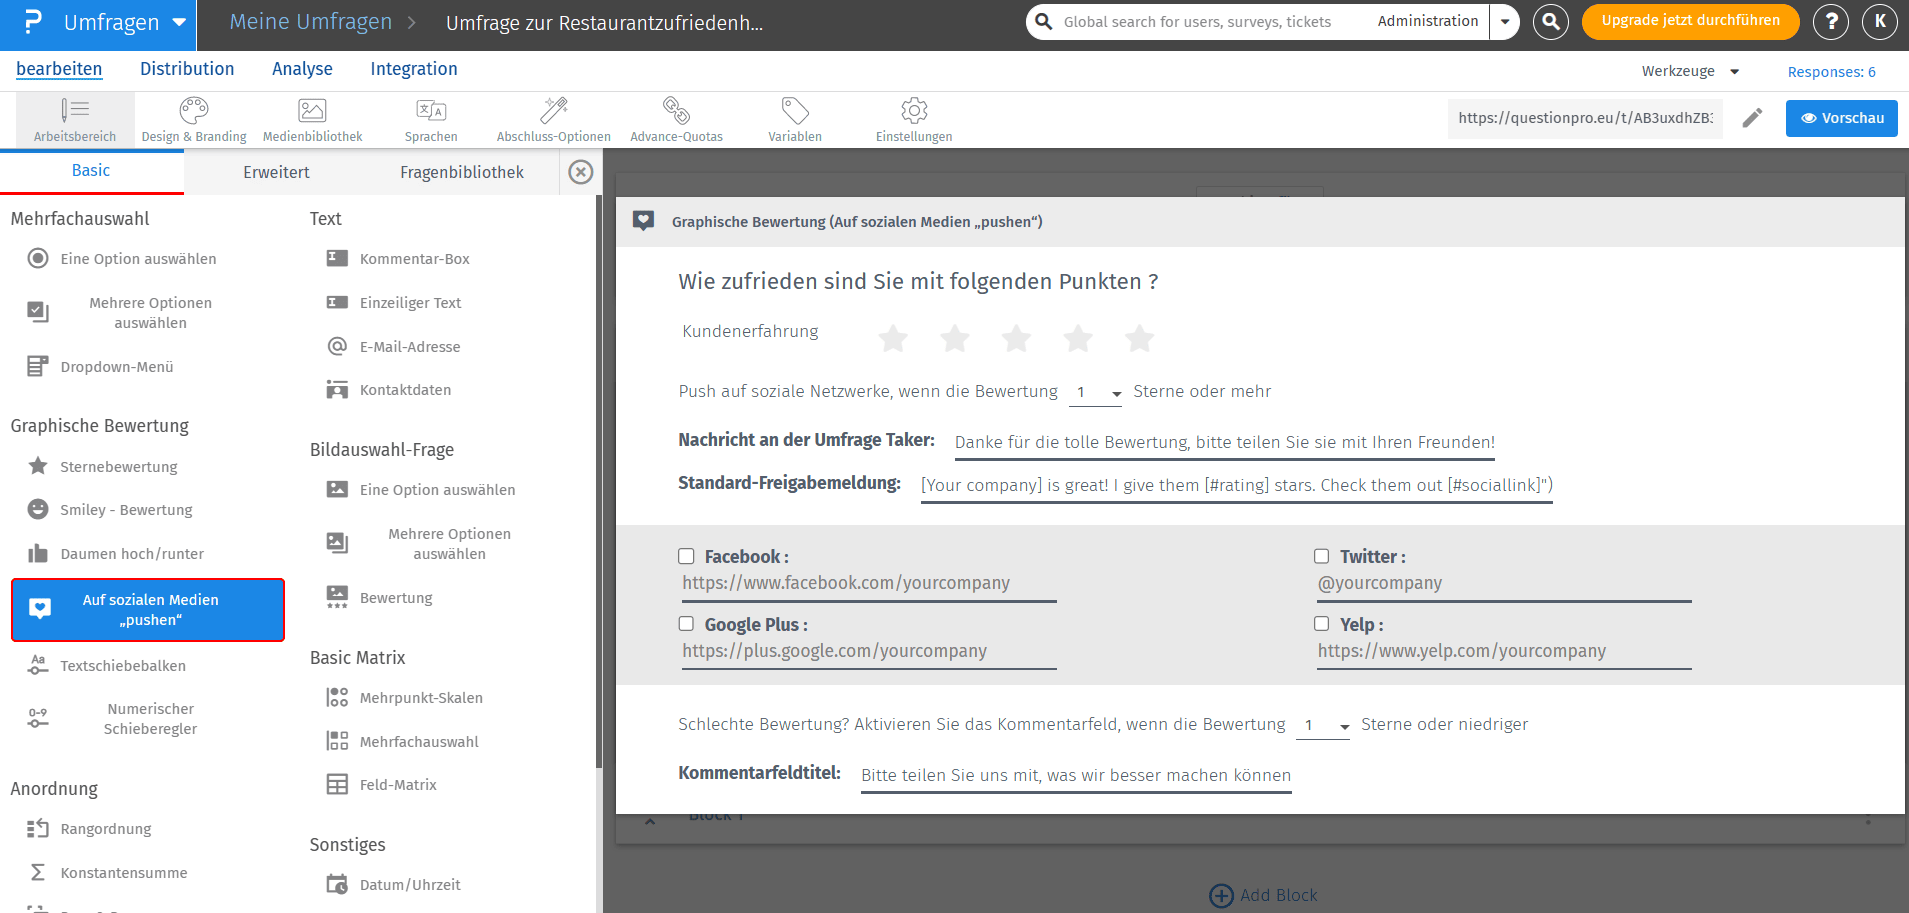Select Auf sozialen Medien „pushen" question type
Screen dimensions: 1909x913
148,610
